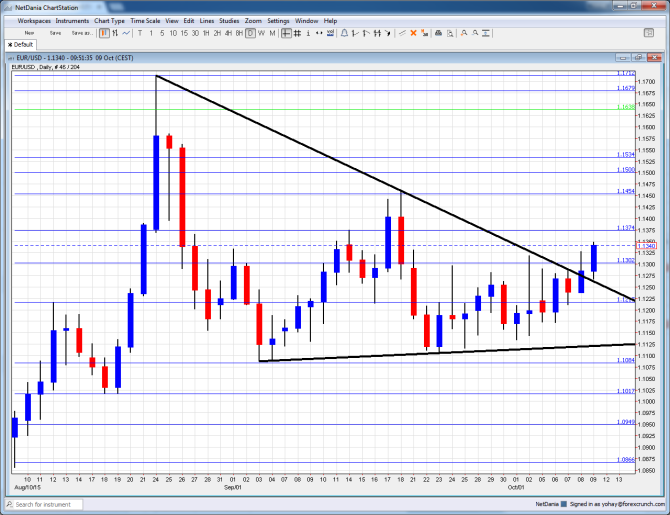Click the orange remove studies icon
Viewport: 670px width, 515px height.
(424, 33)
